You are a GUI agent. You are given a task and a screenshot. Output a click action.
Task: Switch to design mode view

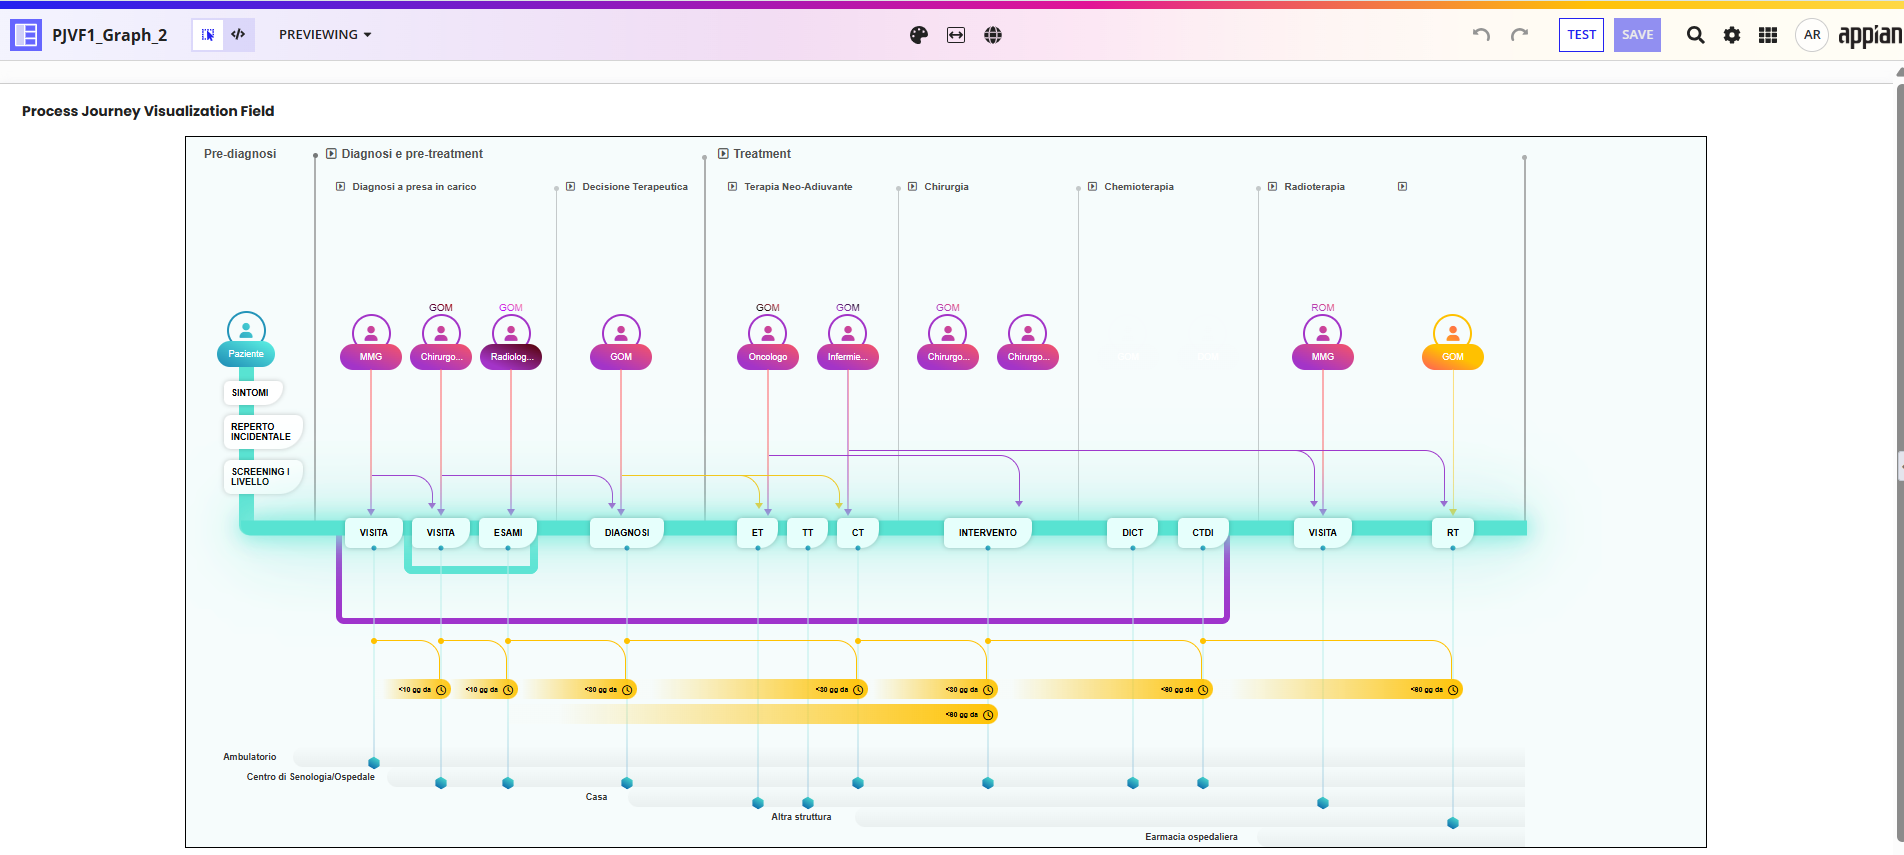coord(208,35)
